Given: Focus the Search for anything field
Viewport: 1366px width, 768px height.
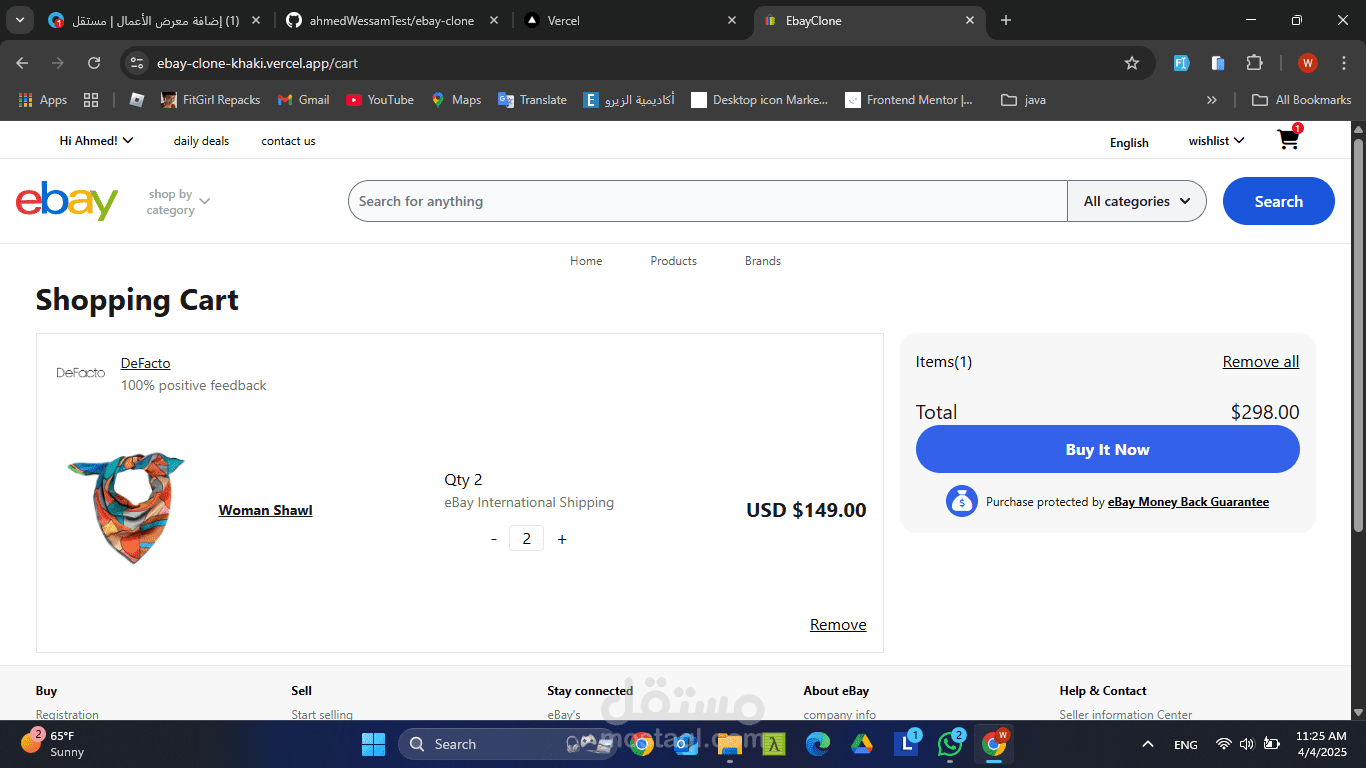Looking at the screenshot, I should point(708,201).
